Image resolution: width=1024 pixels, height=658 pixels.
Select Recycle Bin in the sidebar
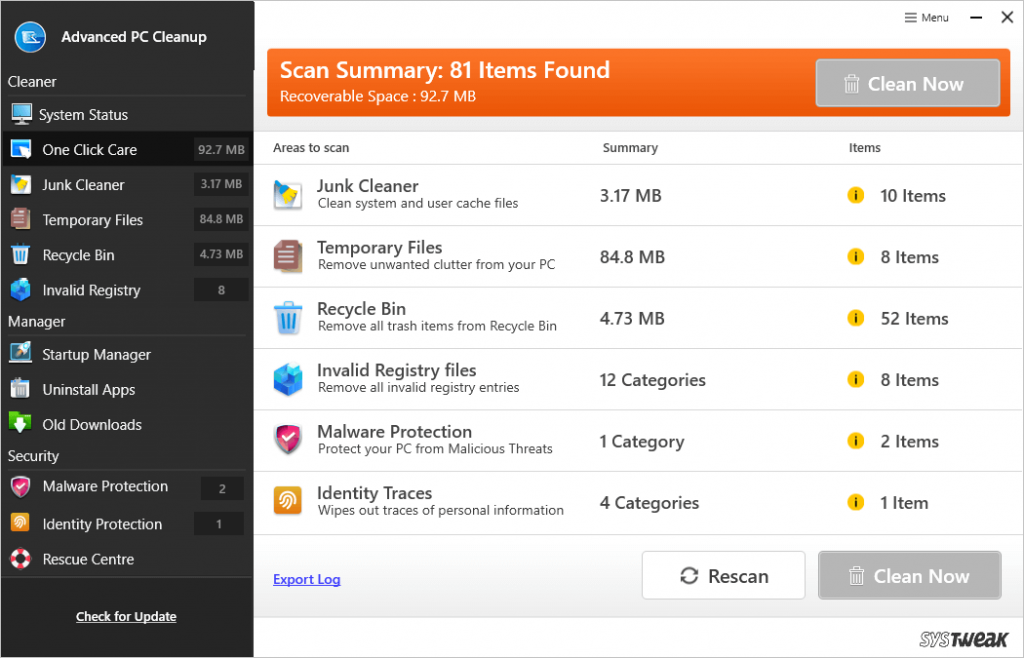coord(127,255)
